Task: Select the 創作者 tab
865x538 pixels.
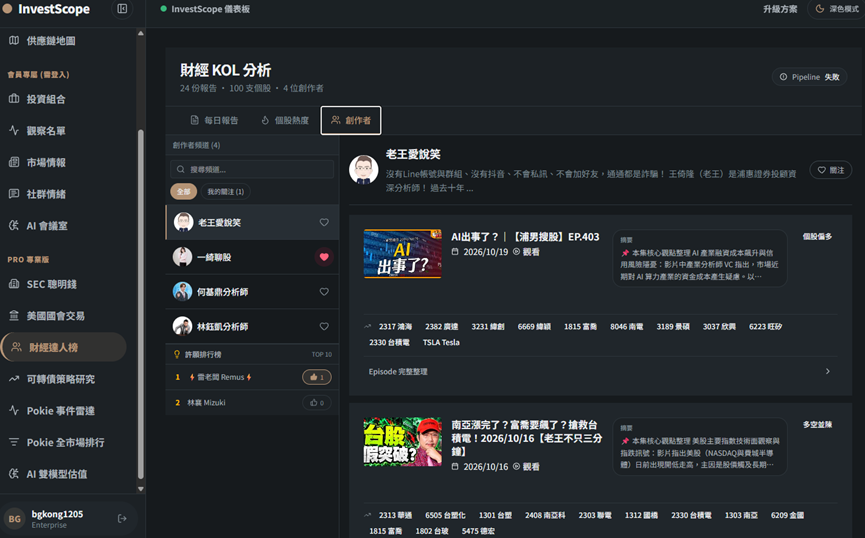Action: tap(351, 120)
